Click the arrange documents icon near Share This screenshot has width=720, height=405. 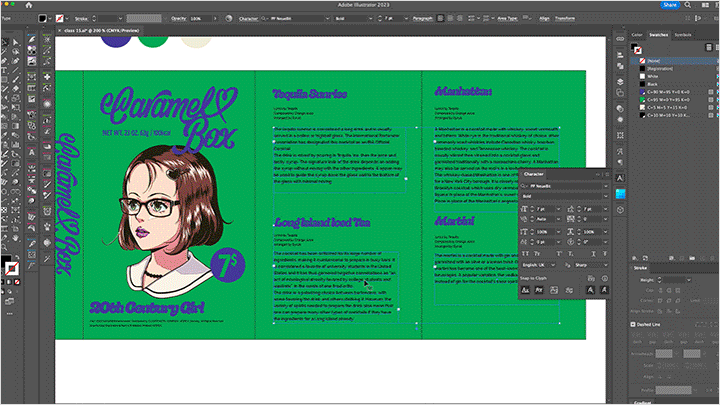click(705, 5)
